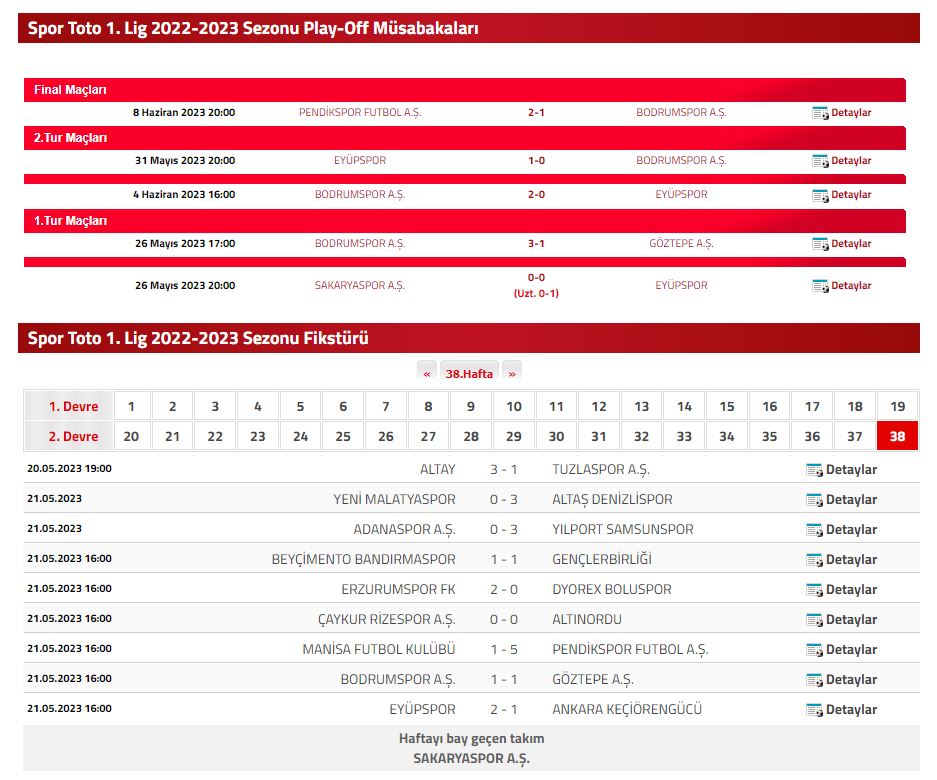Open details icon for Bandırmaspor vs Gençlerbirliği
Image resolution: width=937 pixels, height=780 pixels.
[x=814, y=559]
